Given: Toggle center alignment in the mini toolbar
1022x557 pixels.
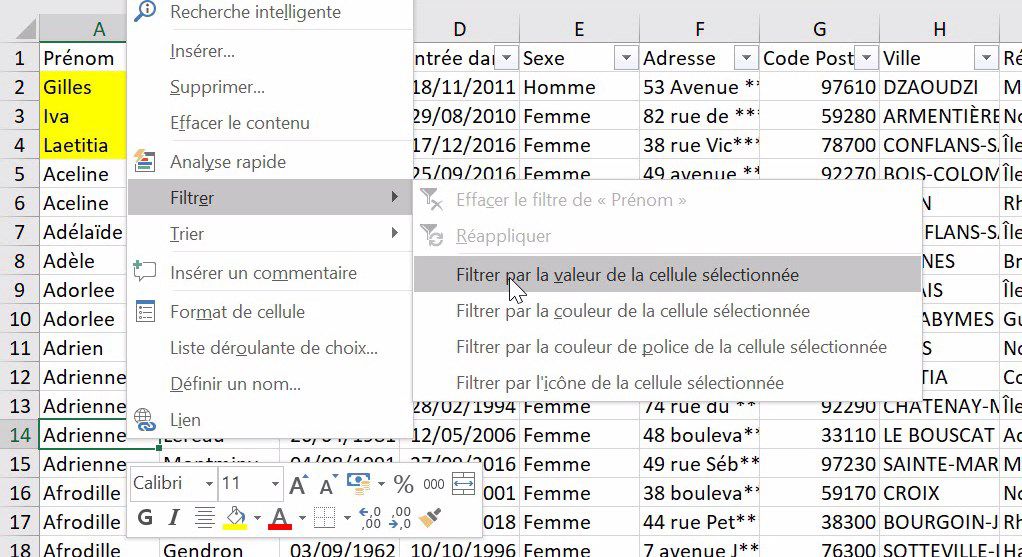Looking at the screenshot, I should click(205, 518).
